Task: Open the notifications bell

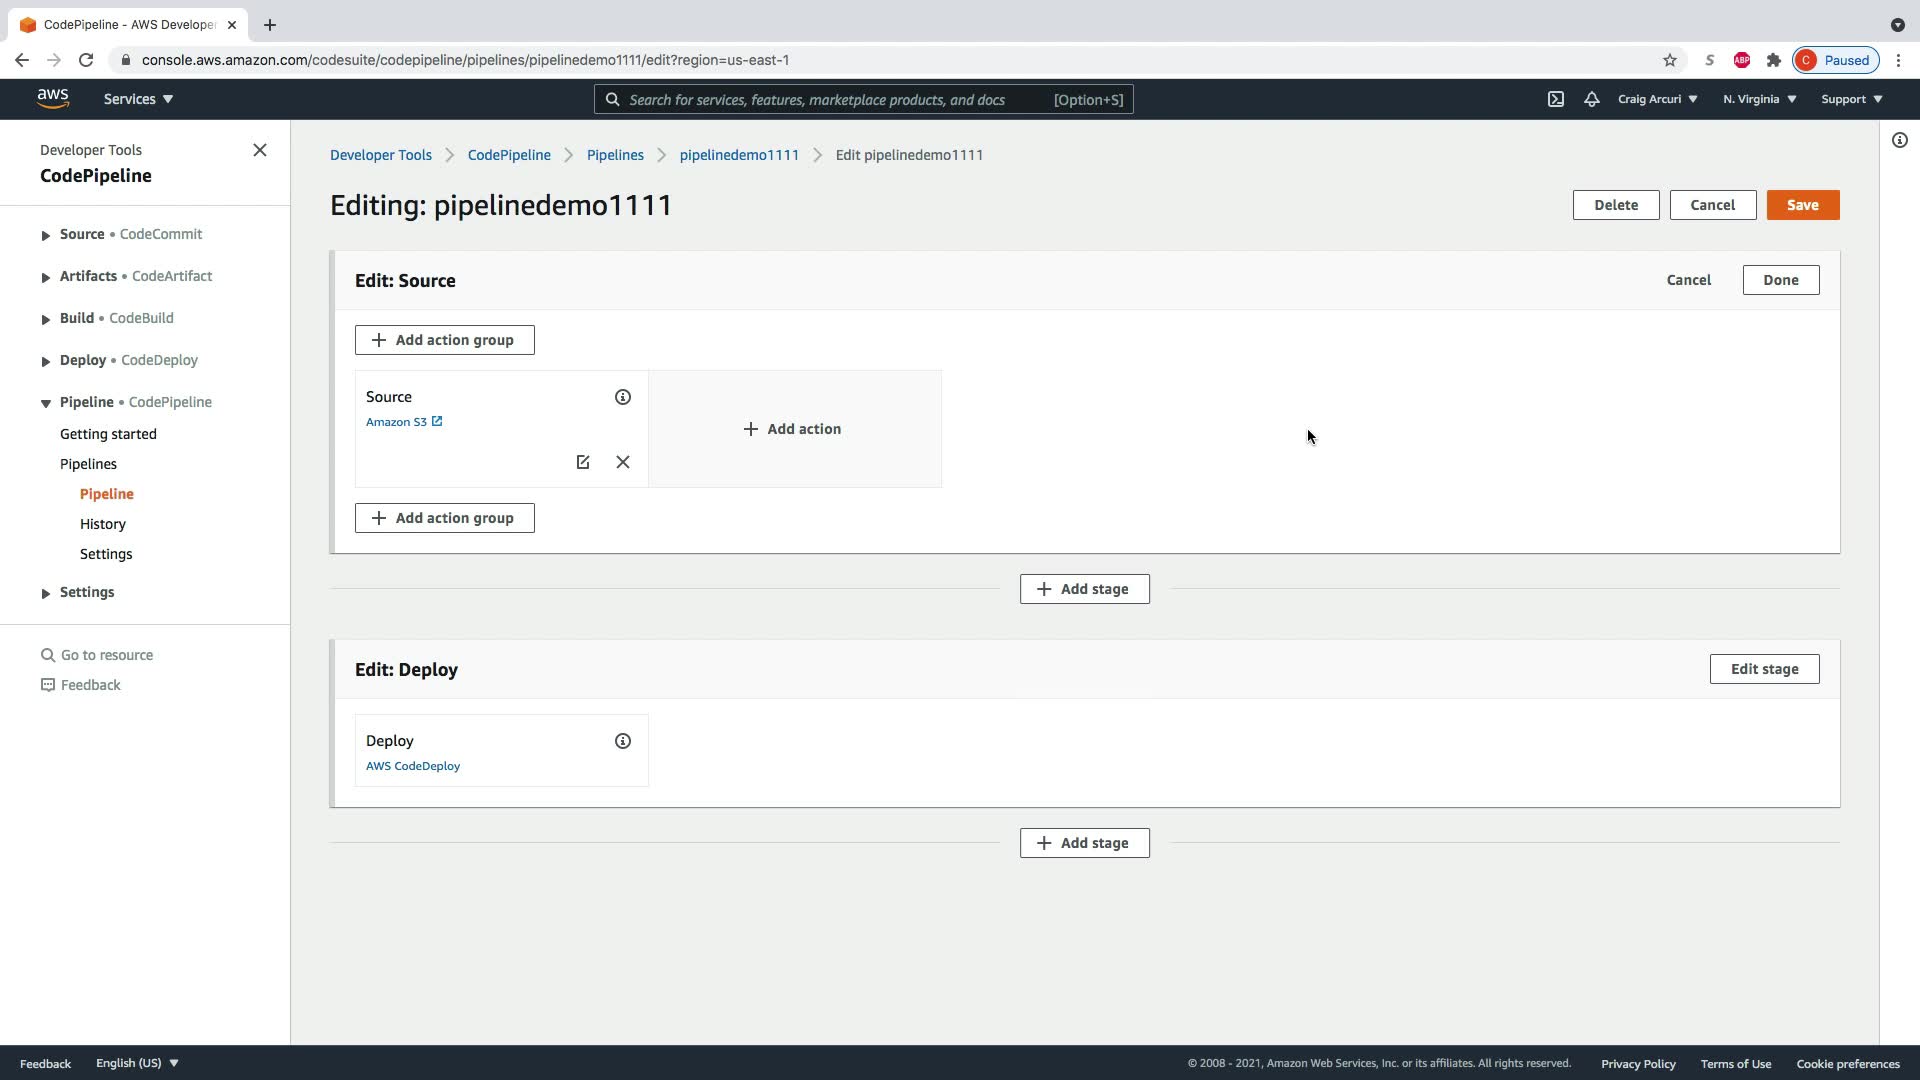Action: click(1592, 99)
